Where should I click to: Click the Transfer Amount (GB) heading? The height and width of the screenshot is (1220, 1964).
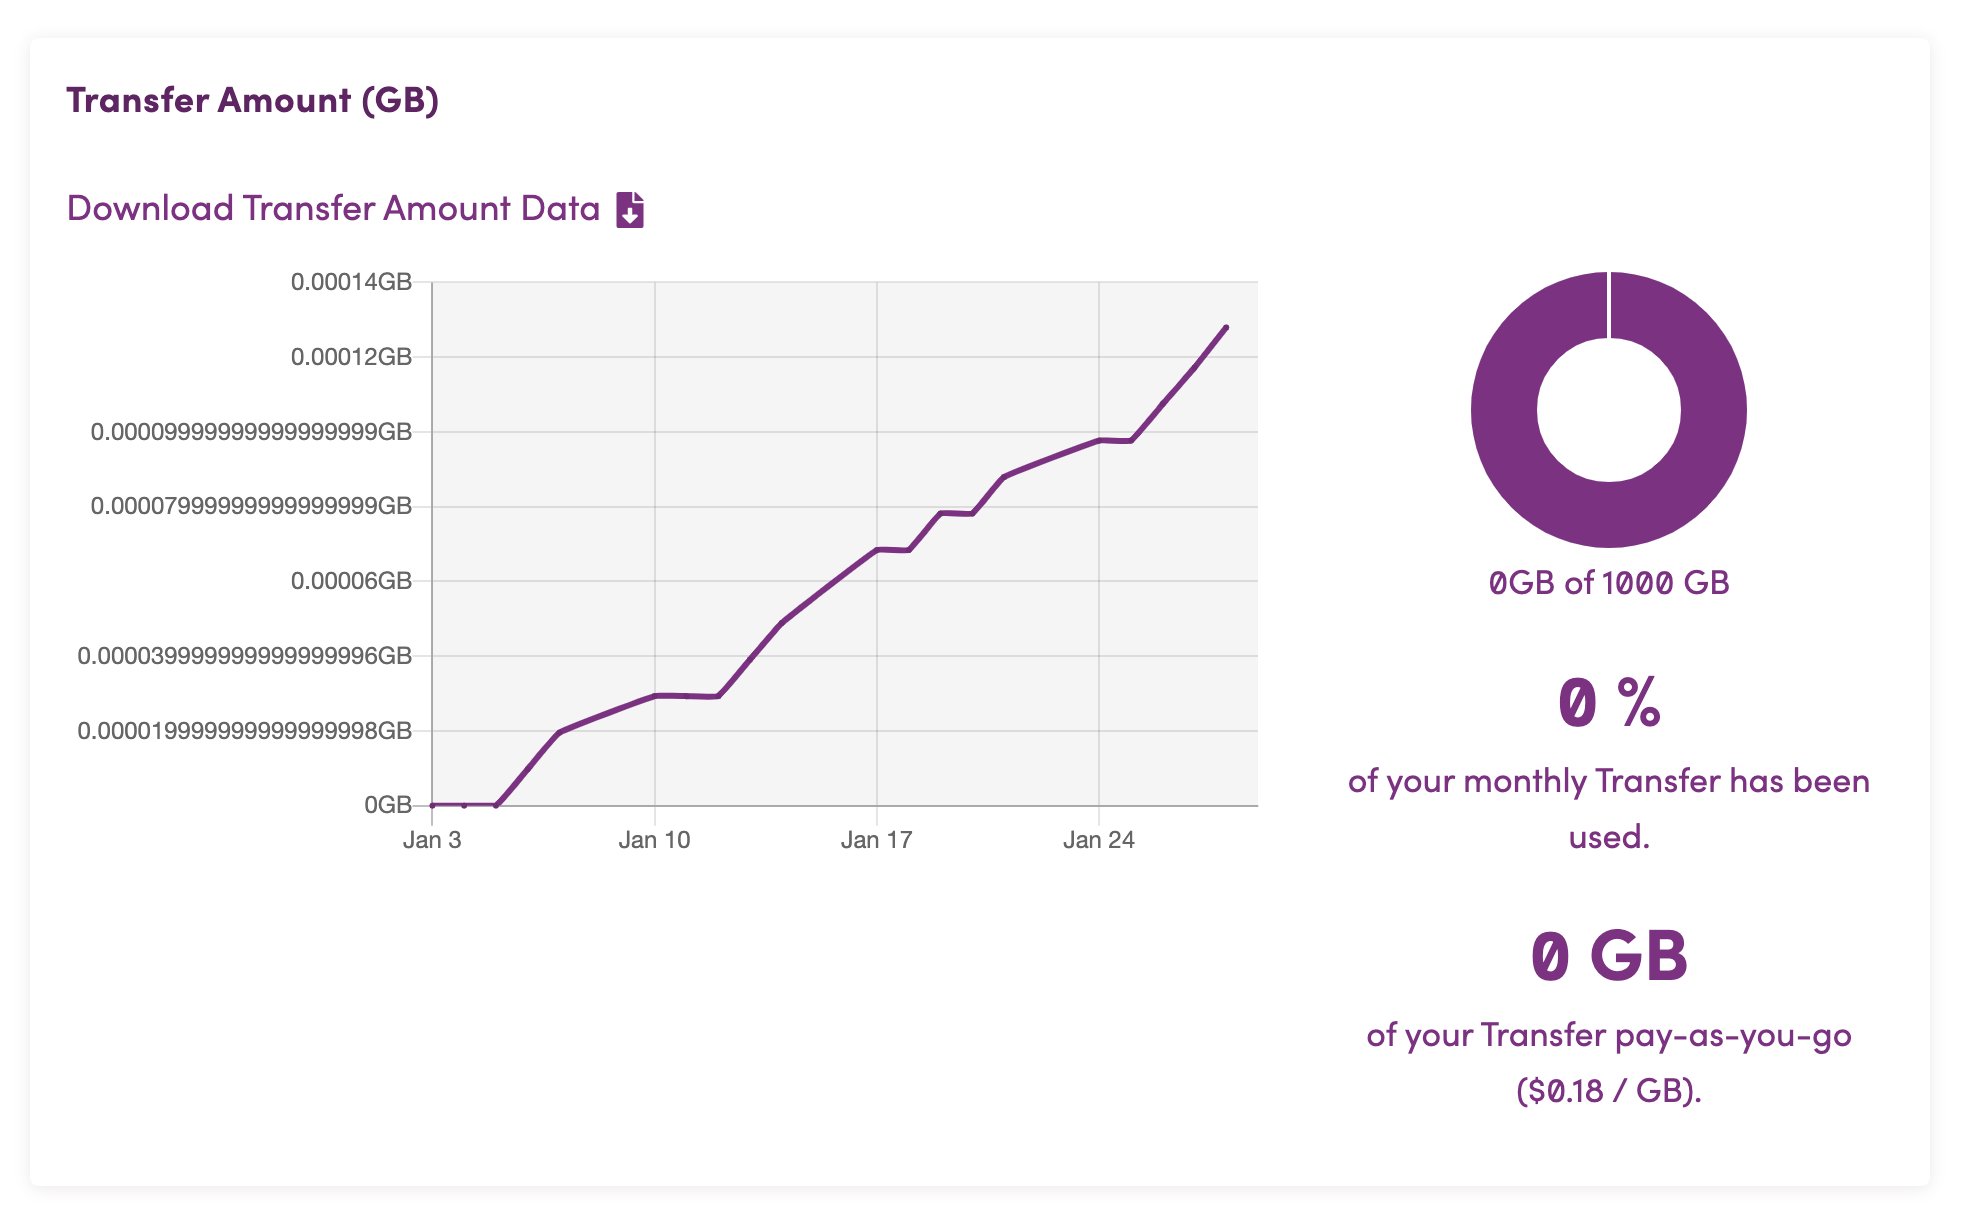pyautogui.click(x=253, y=100)
